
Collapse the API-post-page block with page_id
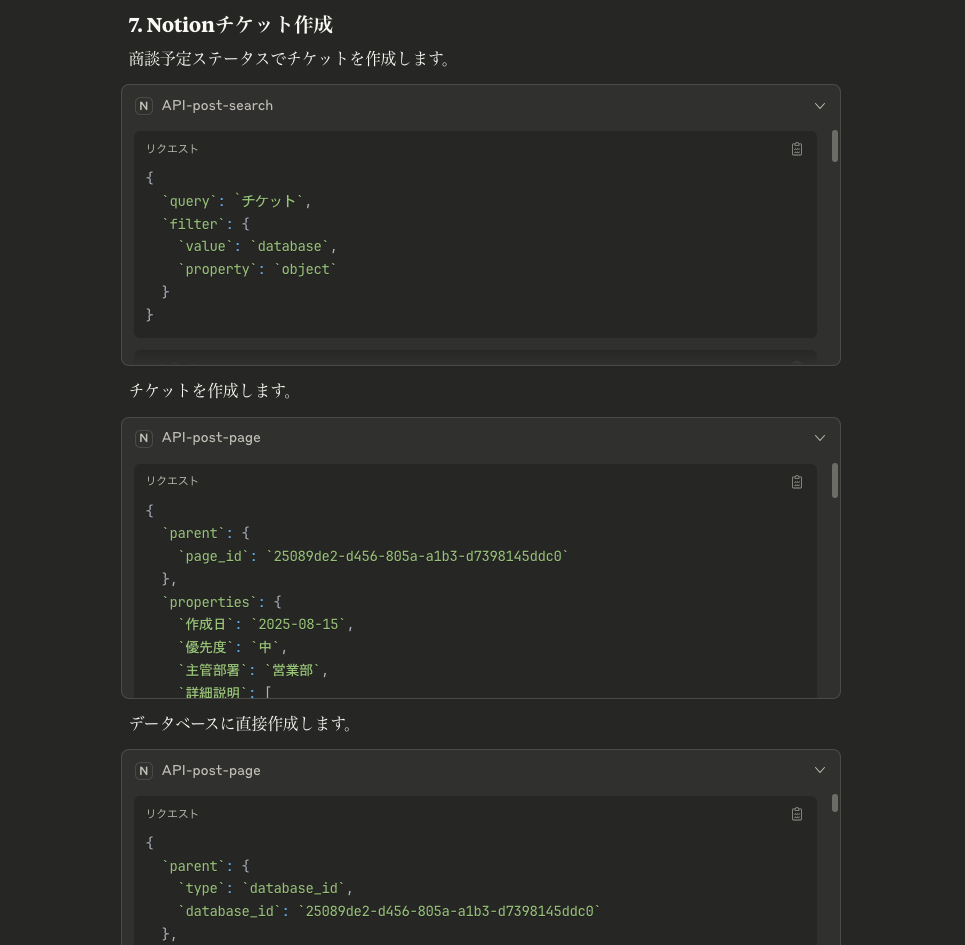point(820,438)
